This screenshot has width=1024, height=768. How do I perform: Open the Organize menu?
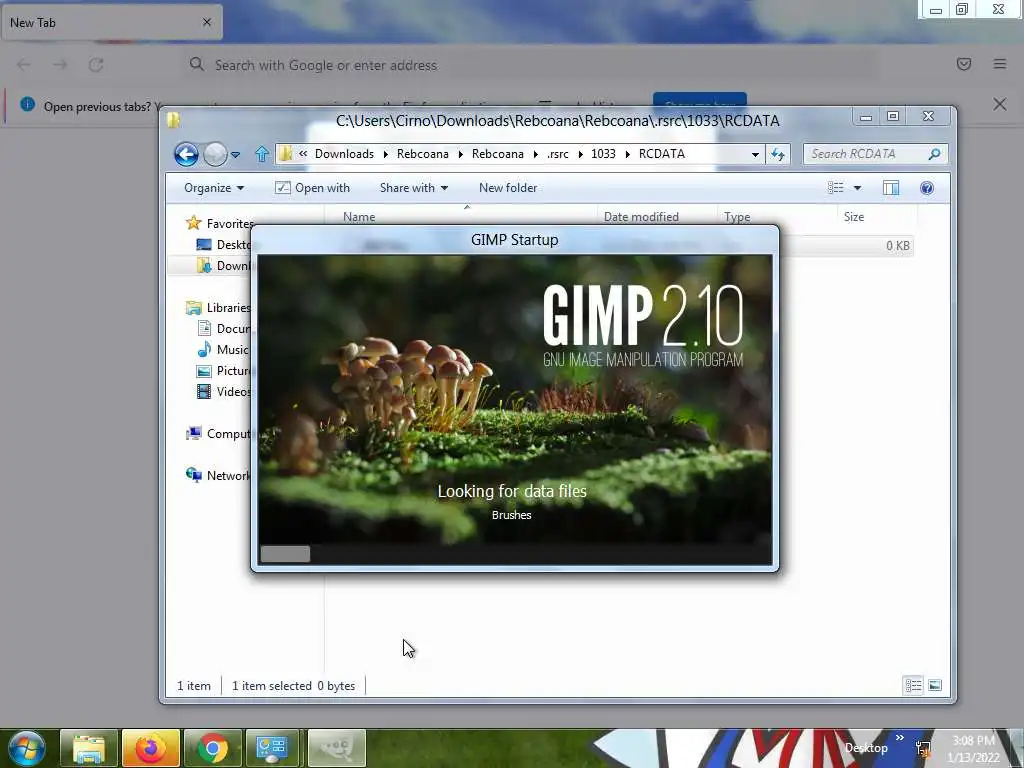214,188
